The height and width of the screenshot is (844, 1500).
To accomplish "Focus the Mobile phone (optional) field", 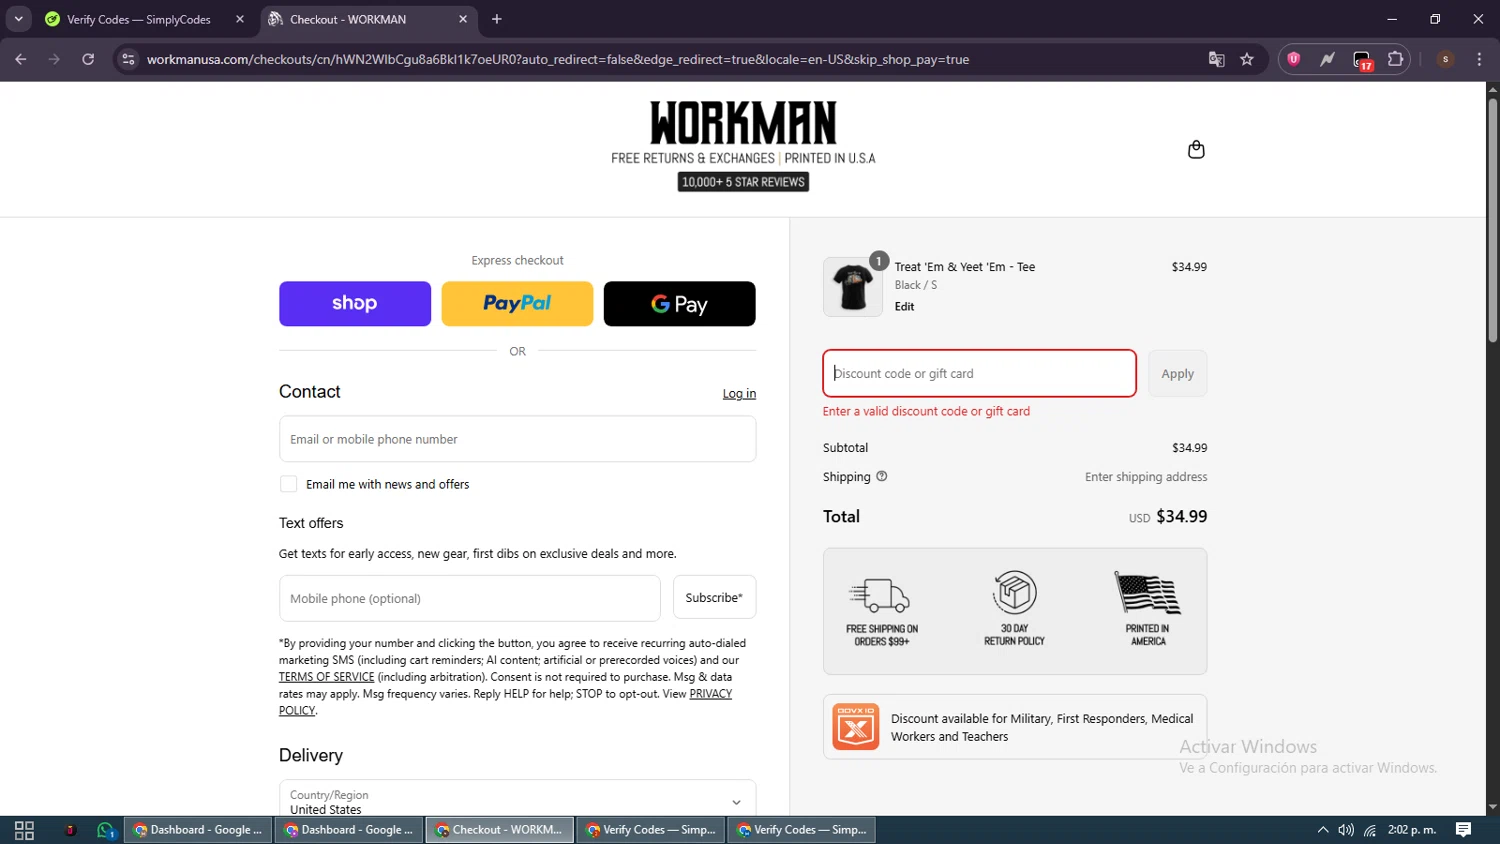I will [469, 598].
